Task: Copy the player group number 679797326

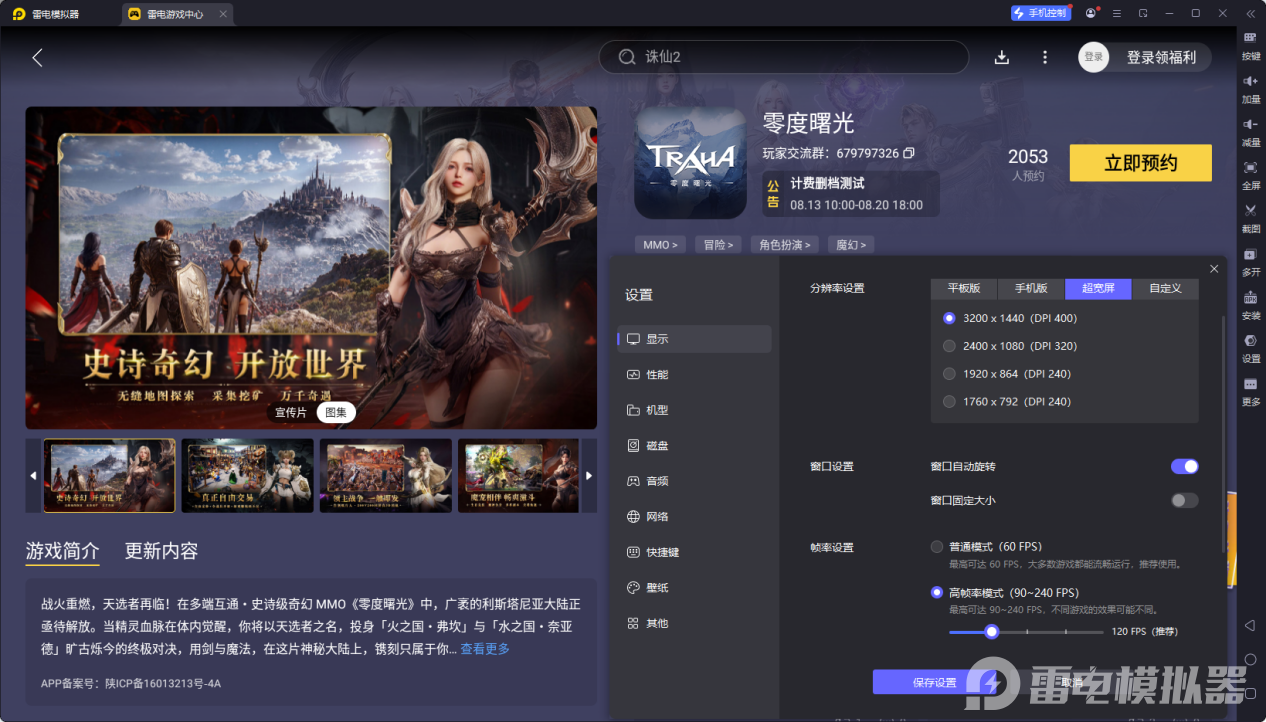Action: [909, 153]
